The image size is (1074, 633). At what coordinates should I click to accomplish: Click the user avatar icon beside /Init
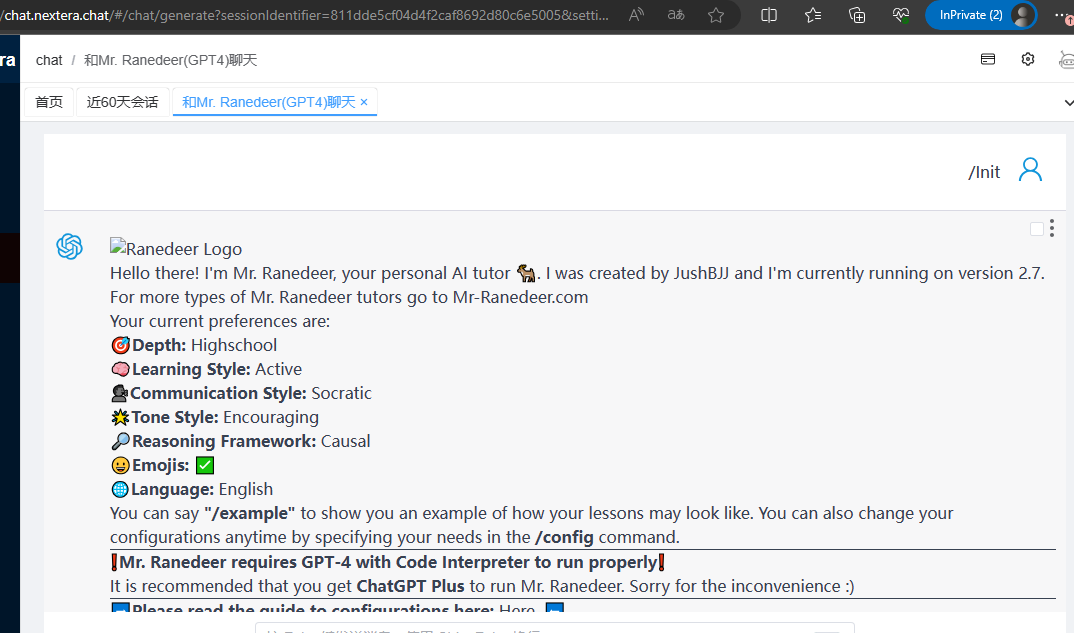pos(1030,170)
